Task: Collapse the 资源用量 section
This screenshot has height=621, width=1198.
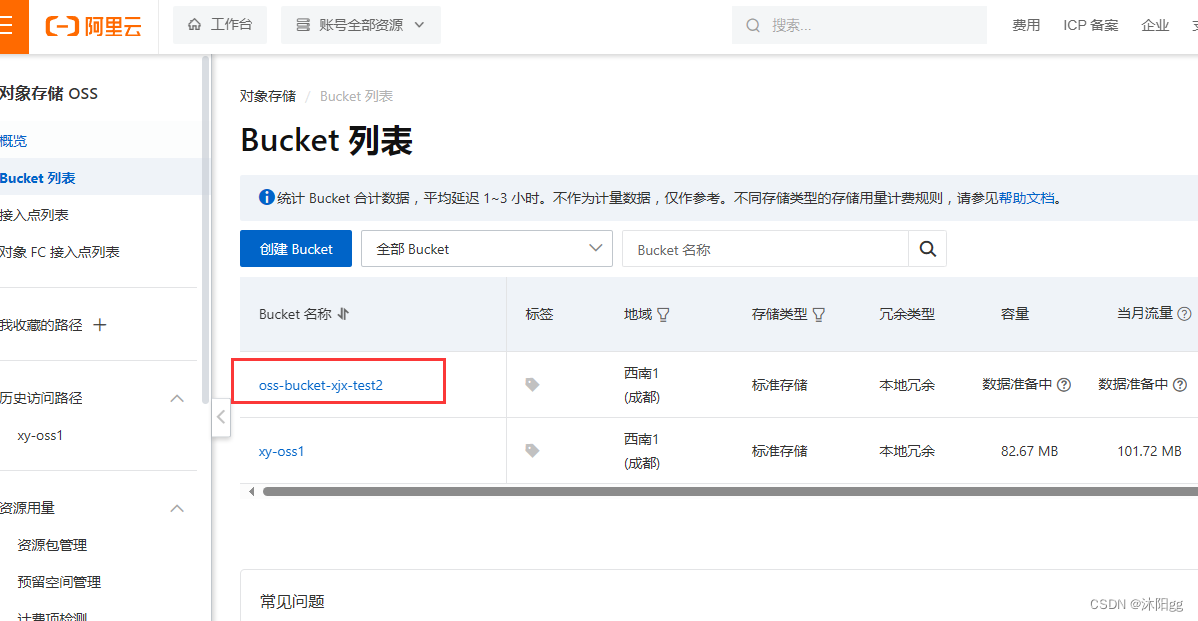Action: 177,508
